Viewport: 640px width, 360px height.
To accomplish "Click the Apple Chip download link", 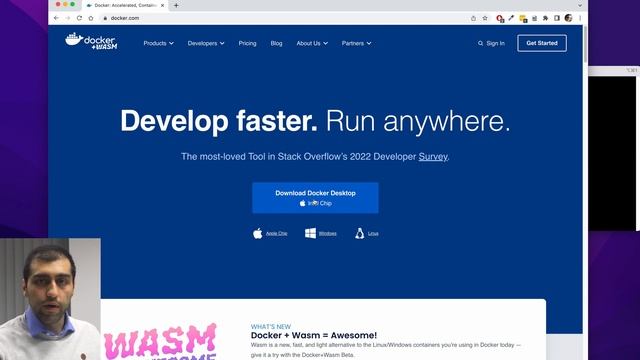I will point(276,233).
